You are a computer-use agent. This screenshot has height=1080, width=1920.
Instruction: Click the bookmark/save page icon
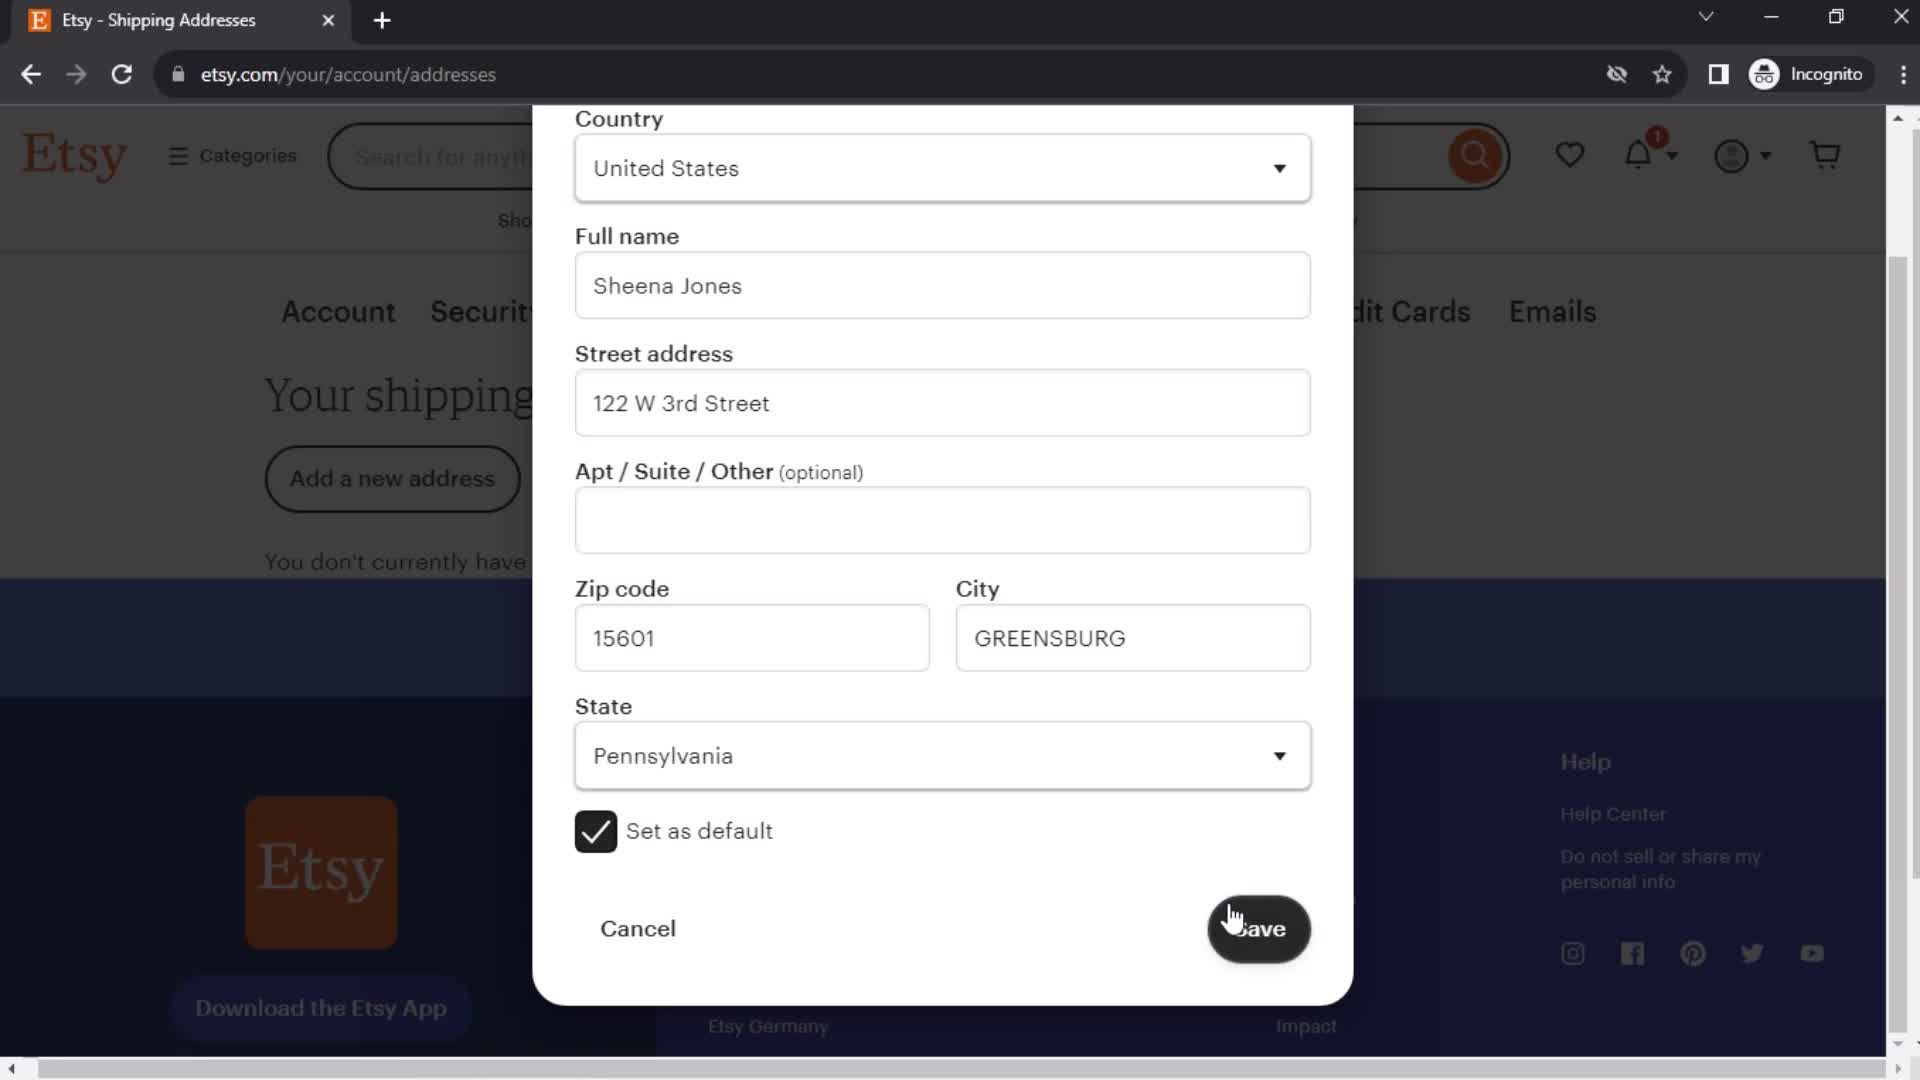point(1663,74)
